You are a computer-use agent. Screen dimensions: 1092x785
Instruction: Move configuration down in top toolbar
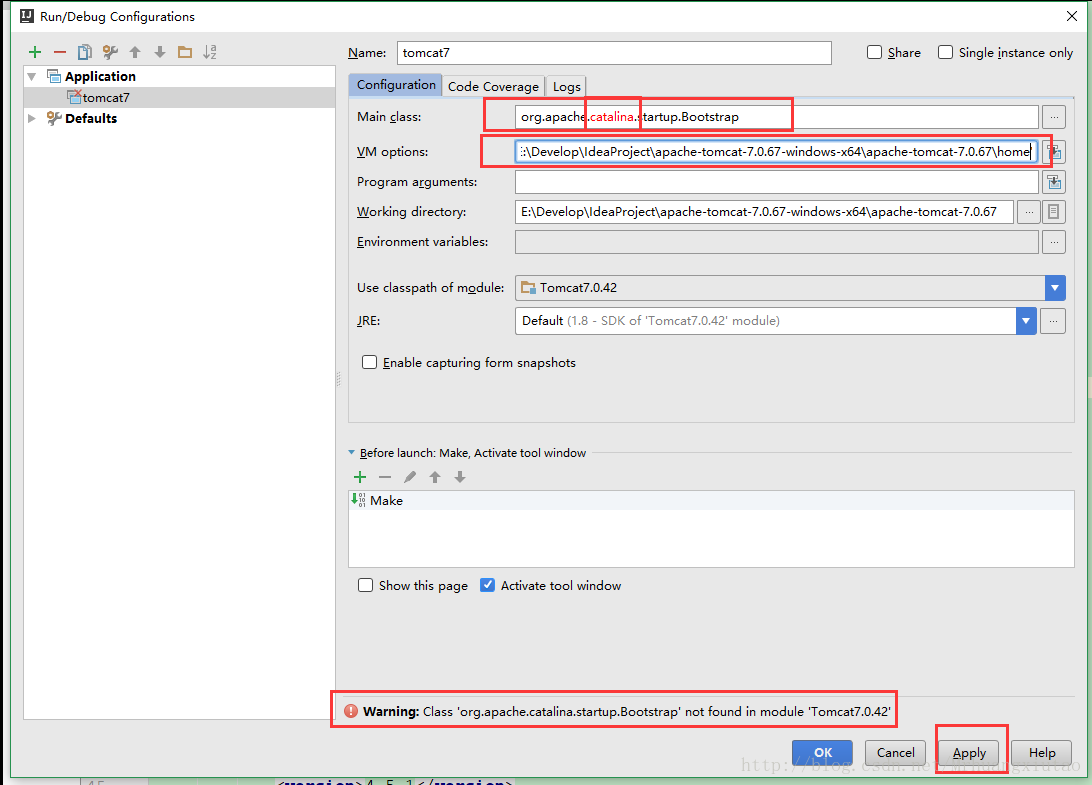point(160,52)
